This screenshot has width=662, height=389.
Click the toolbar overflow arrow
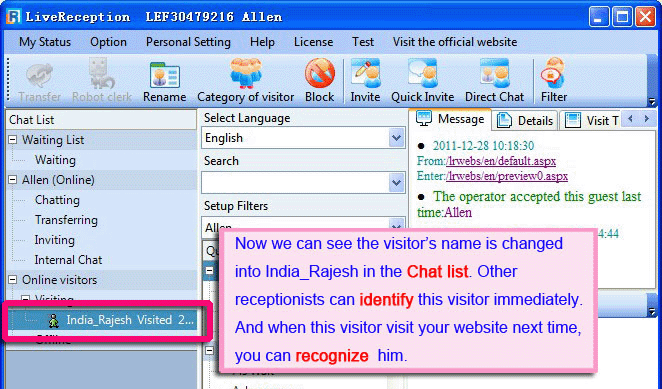652,102
